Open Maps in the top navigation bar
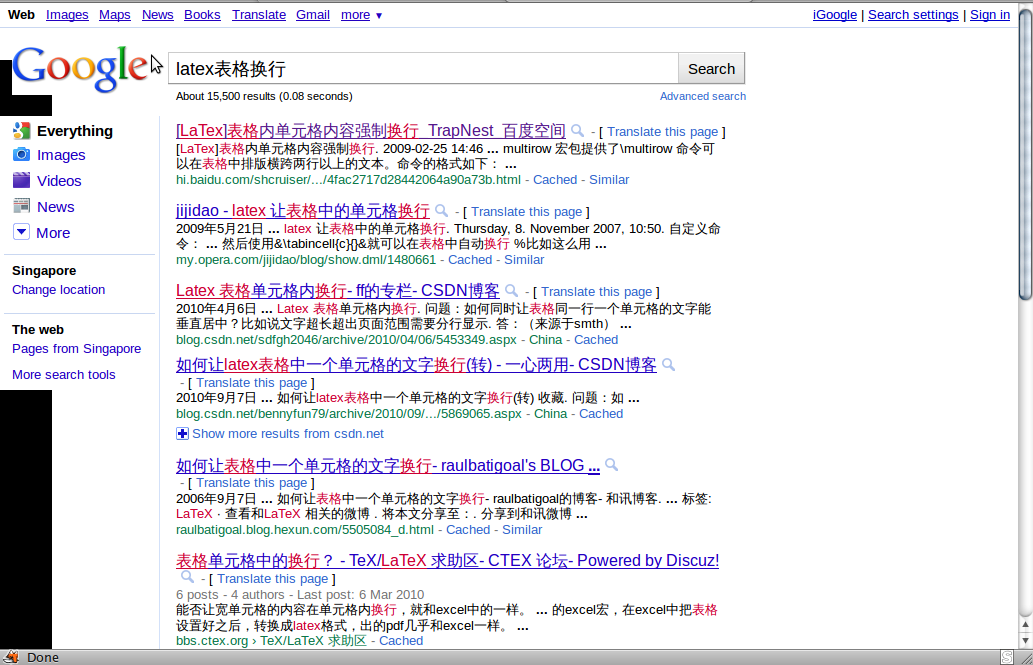 point(115,14)
